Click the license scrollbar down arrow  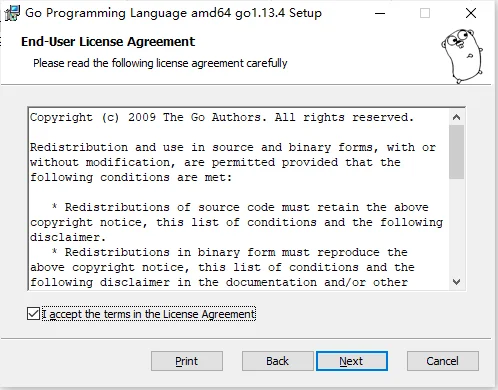pos(457,282)
